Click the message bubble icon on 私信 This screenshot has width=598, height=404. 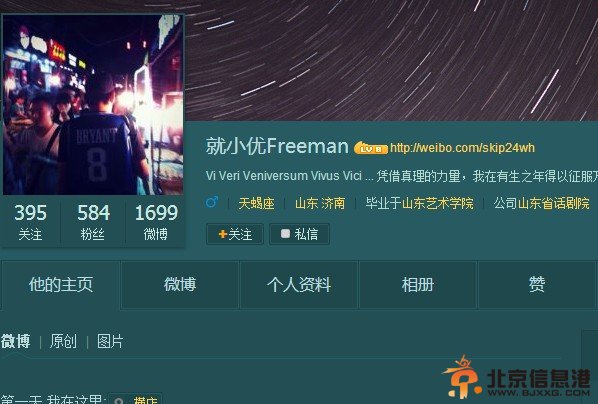pos(285,233)
